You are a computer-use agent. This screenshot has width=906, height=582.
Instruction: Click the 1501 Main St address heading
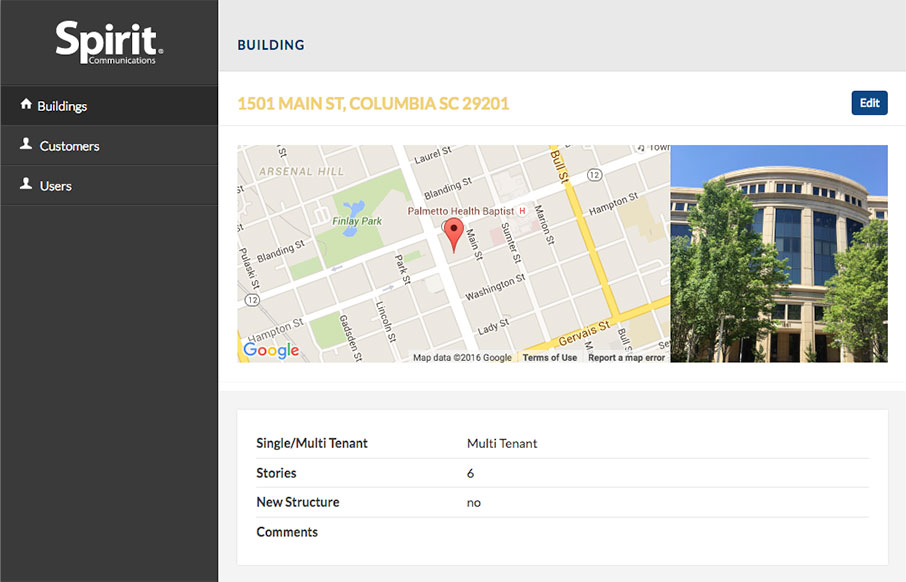click(373, 103)
